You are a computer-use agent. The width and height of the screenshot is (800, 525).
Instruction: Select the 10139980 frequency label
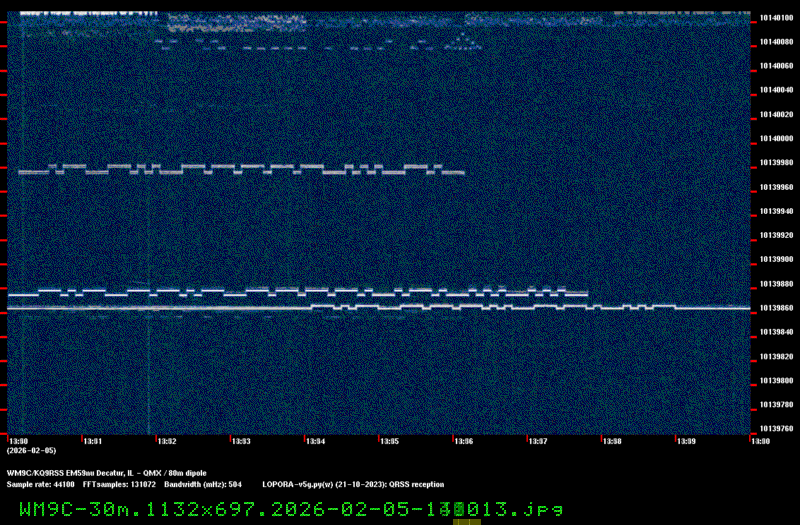tap(776, 163)
